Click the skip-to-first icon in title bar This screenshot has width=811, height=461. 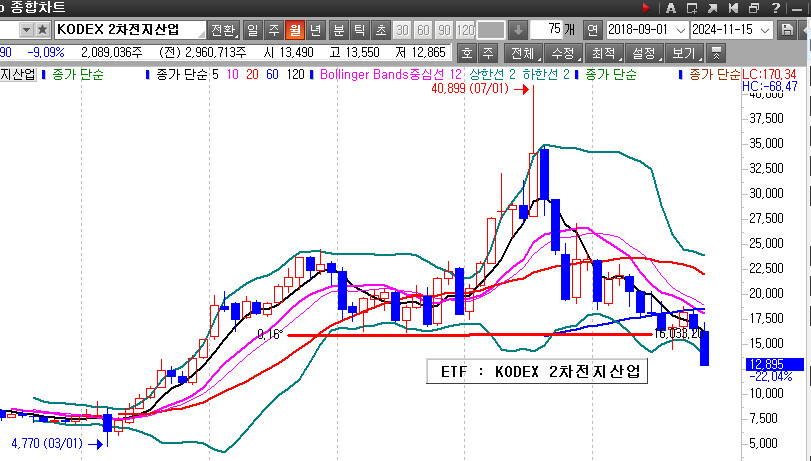[x=733, y=8]
